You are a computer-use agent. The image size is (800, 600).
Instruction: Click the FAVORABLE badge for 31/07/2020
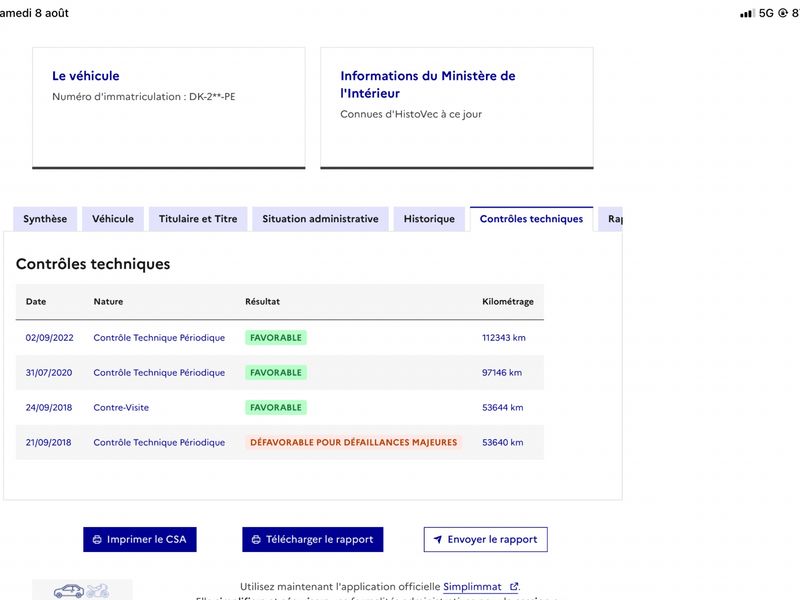[x=276, y=372]
